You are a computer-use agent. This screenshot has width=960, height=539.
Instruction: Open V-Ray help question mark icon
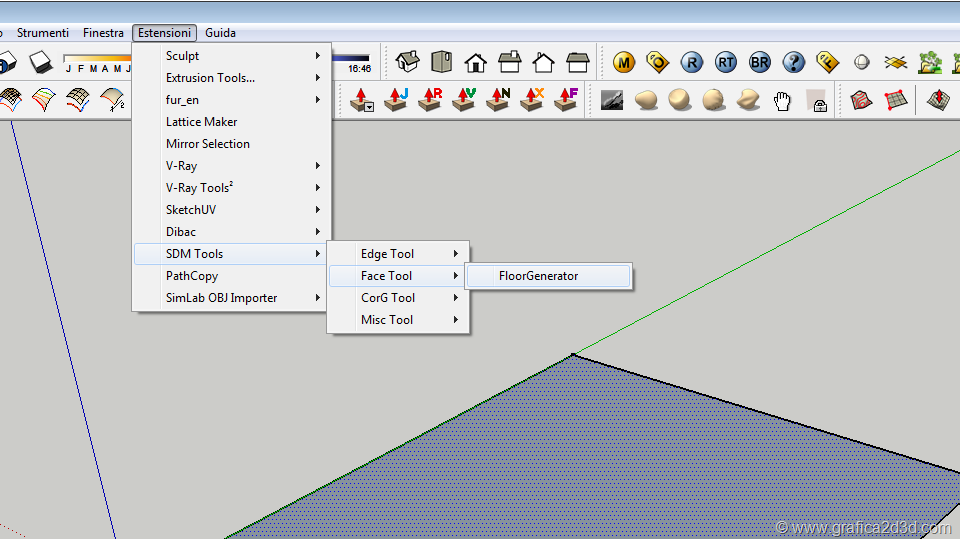pos(794,62)
